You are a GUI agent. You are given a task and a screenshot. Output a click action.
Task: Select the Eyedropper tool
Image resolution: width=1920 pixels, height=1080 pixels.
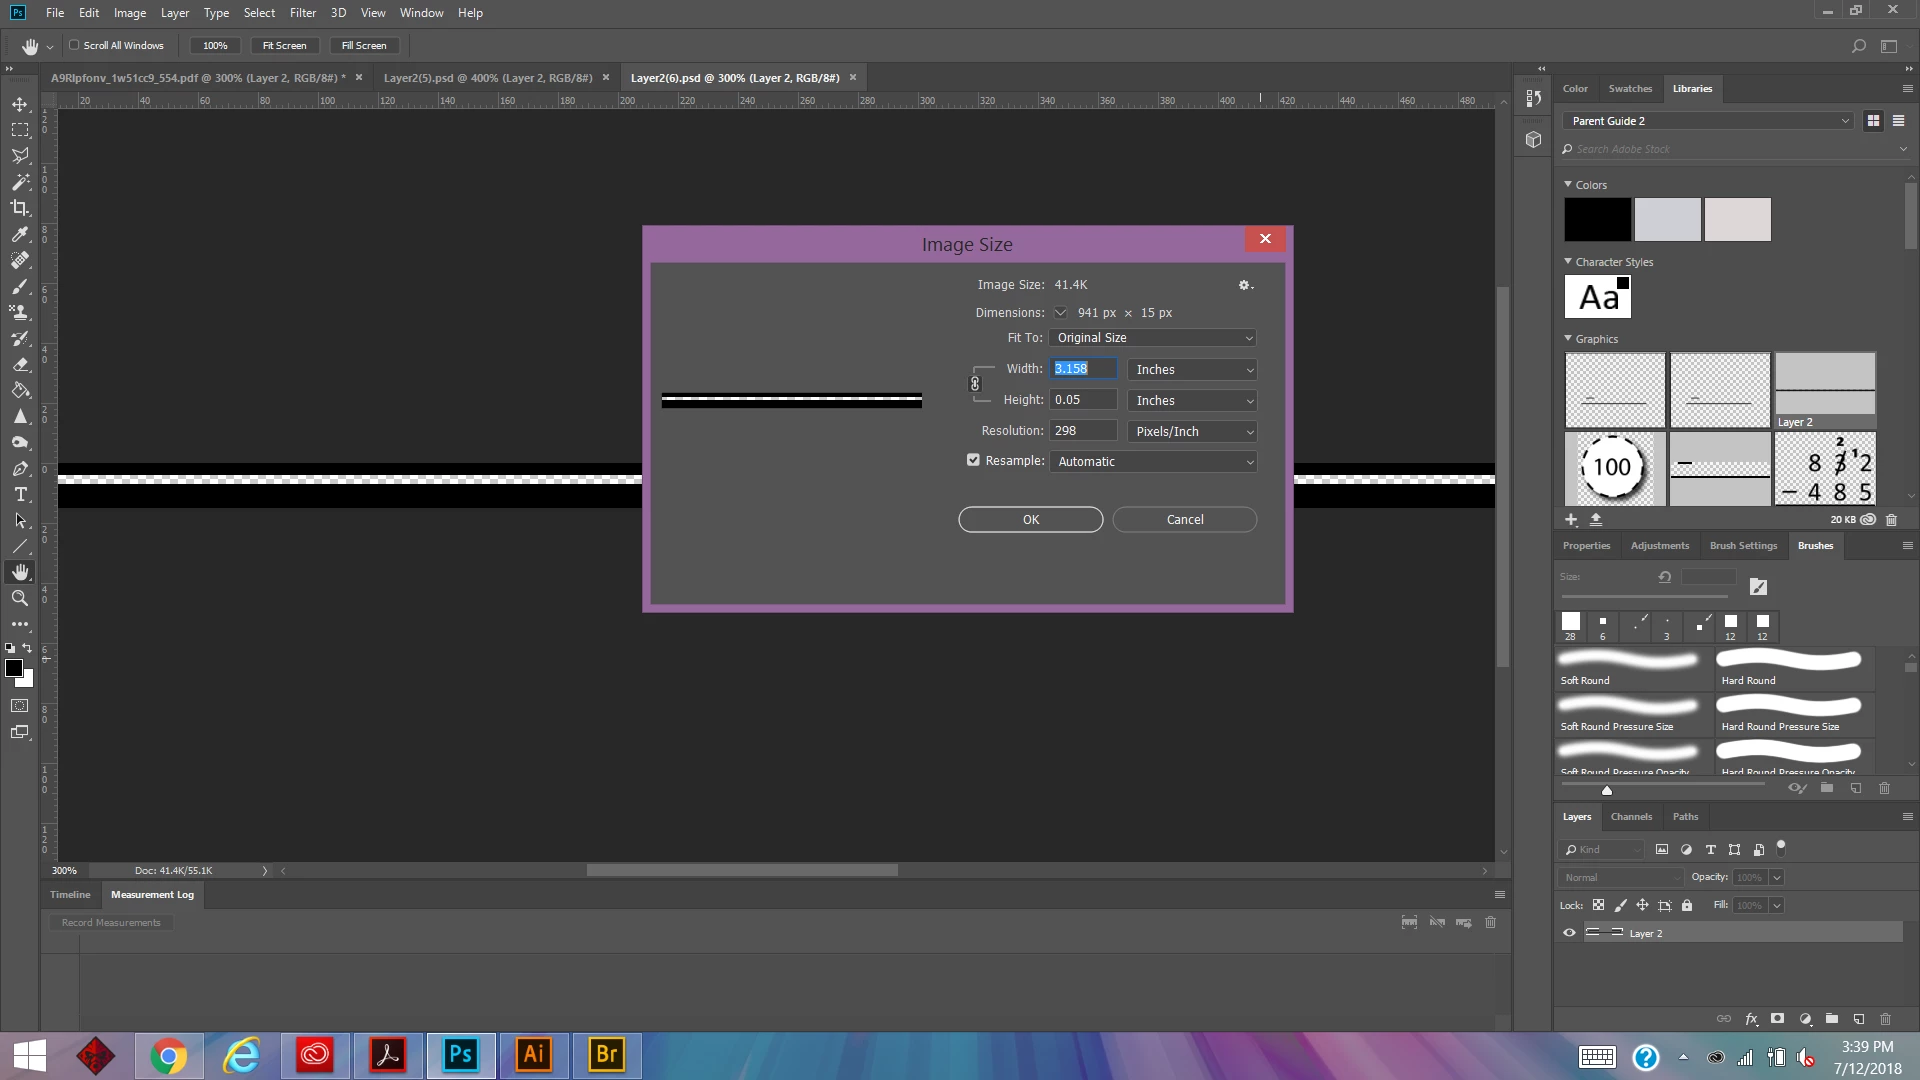20,234
